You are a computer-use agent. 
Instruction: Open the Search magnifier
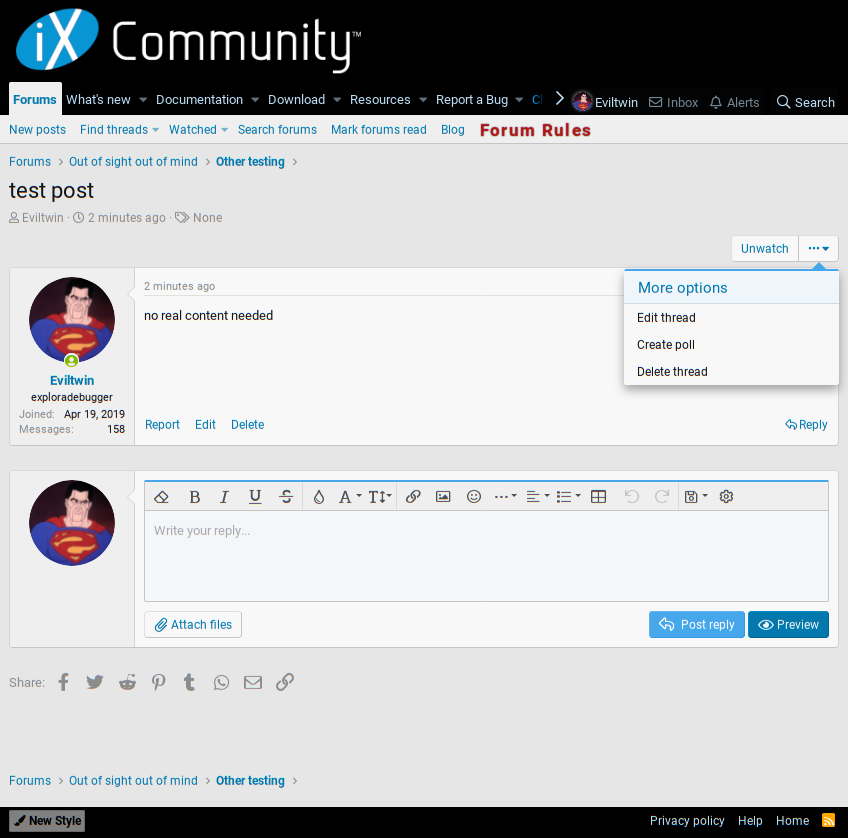click(x=806, y=102)
